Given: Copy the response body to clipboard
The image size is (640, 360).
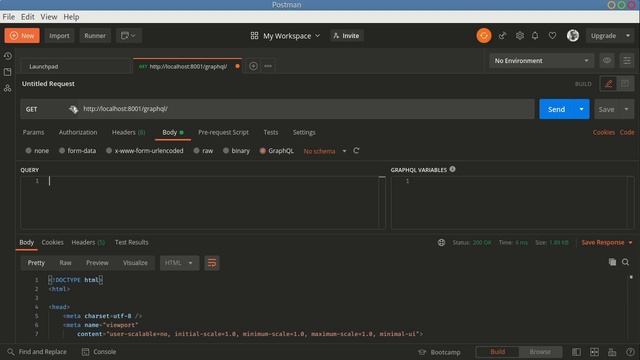Looking at the screenshot, I should click(x=612, y=262).
